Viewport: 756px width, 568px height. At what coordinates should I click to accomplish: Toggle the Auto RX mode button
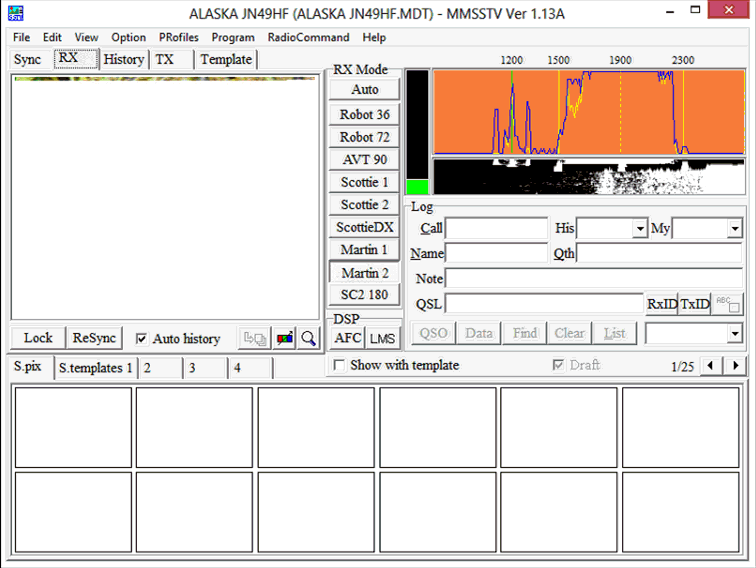(364, 89)
